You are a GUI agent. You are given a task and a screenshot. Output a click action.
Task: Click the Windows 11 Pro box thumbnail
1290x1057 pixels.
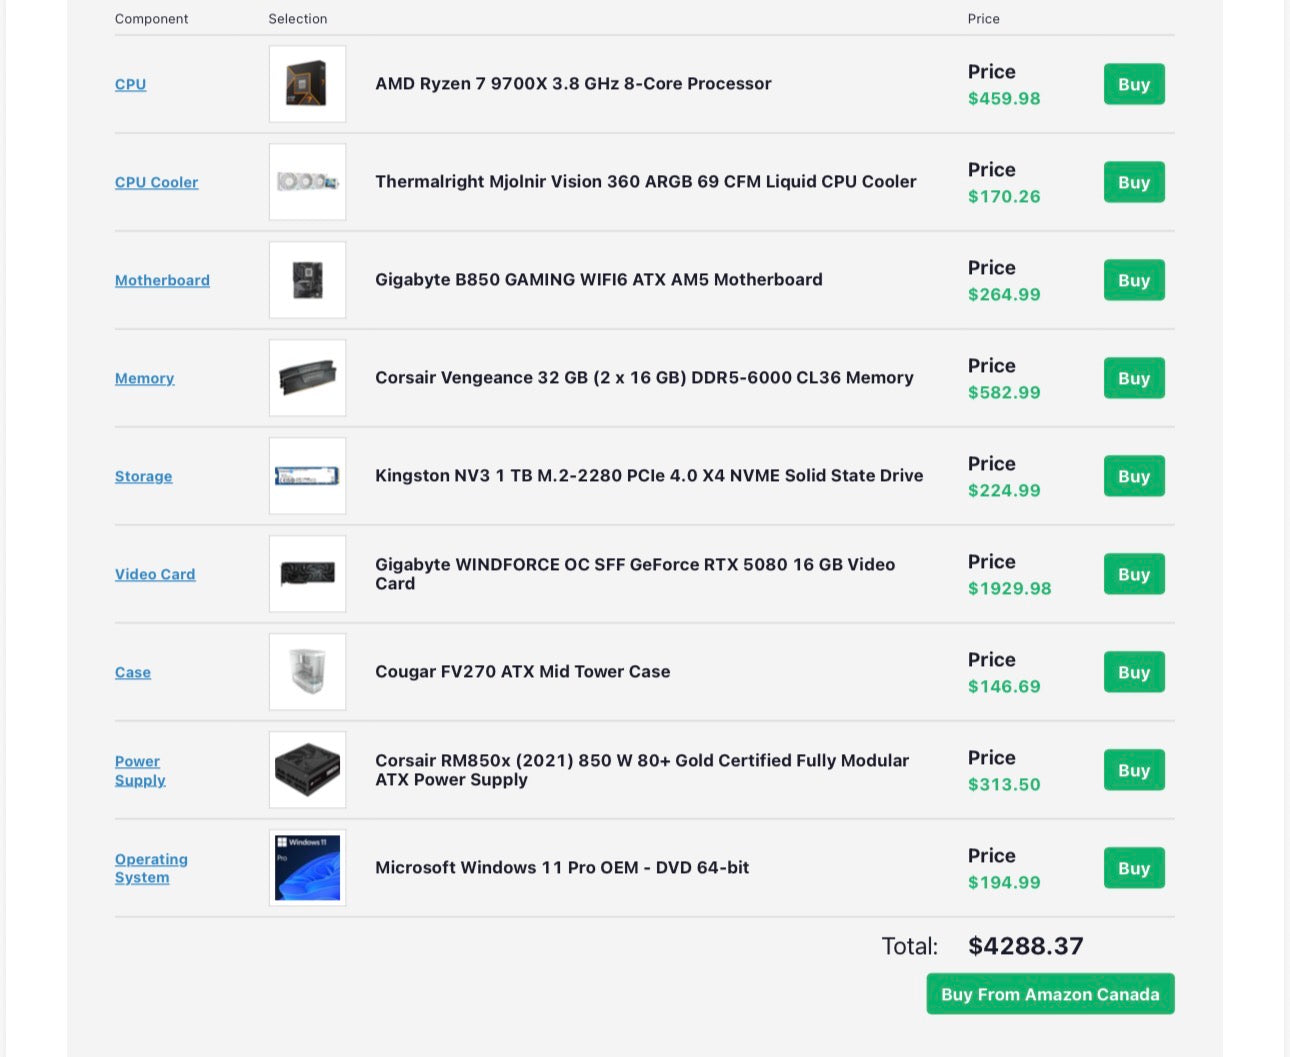pos(307,868)
